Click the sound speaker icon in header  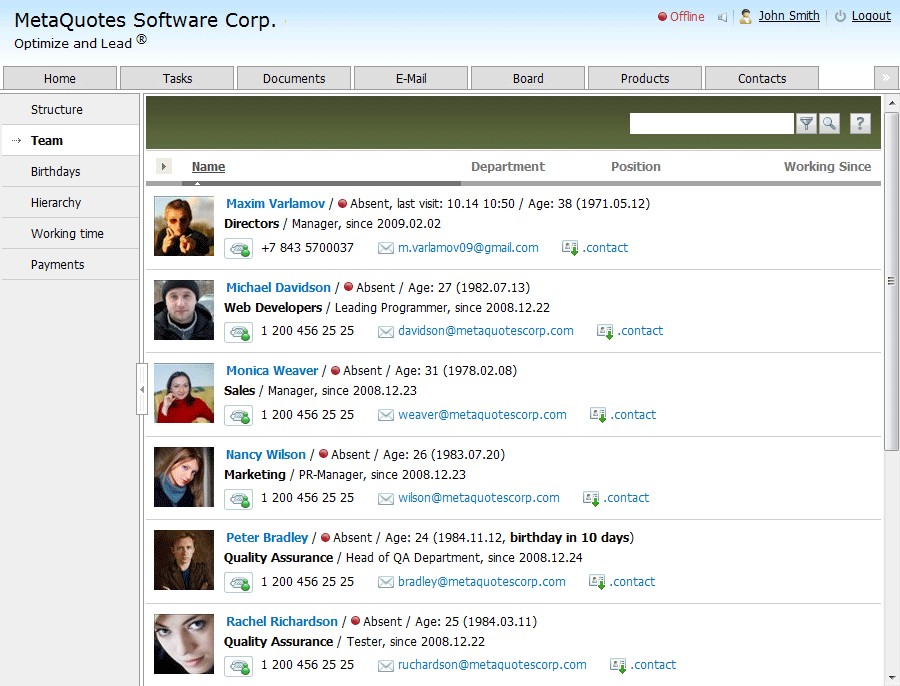[722, 17]
